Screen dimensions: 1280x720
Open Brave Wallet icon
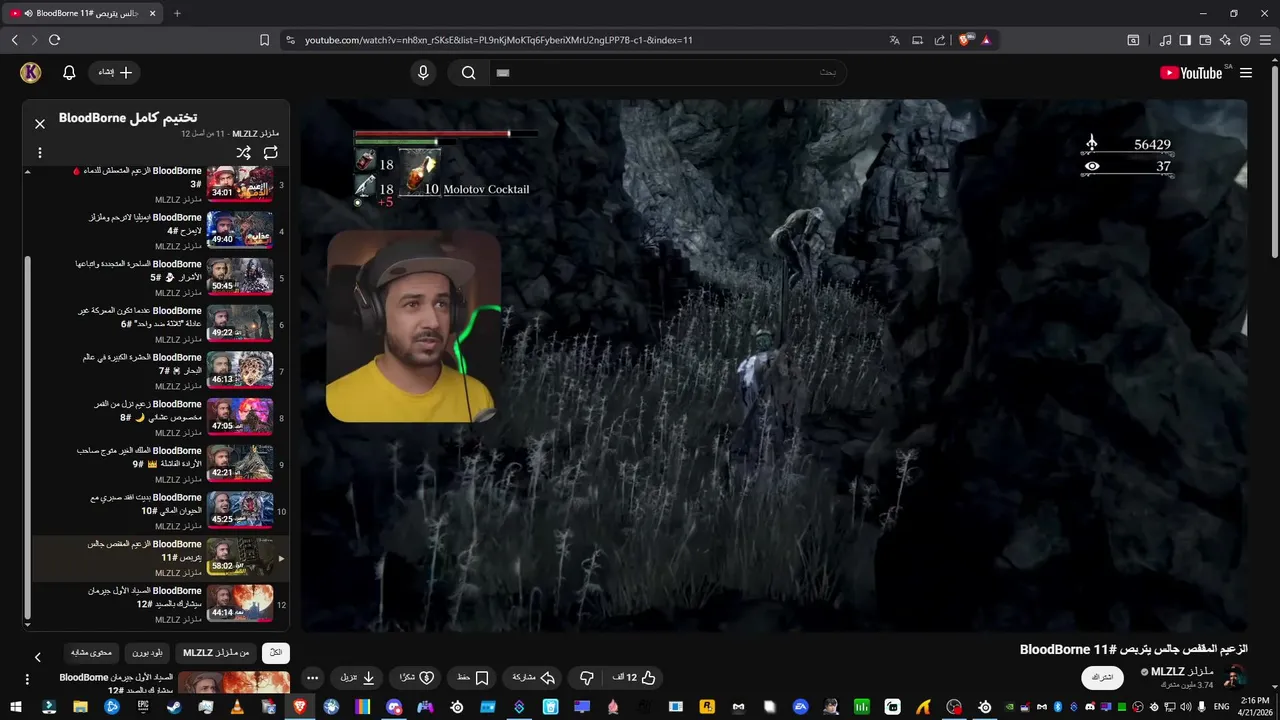click(1205, 40)
